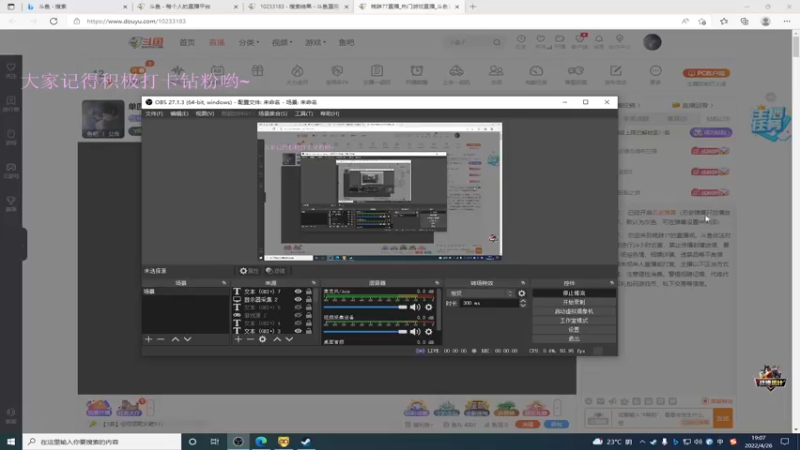
Task: Open 麦克风/Aux audio settings gear
Action: pos(429,307)
